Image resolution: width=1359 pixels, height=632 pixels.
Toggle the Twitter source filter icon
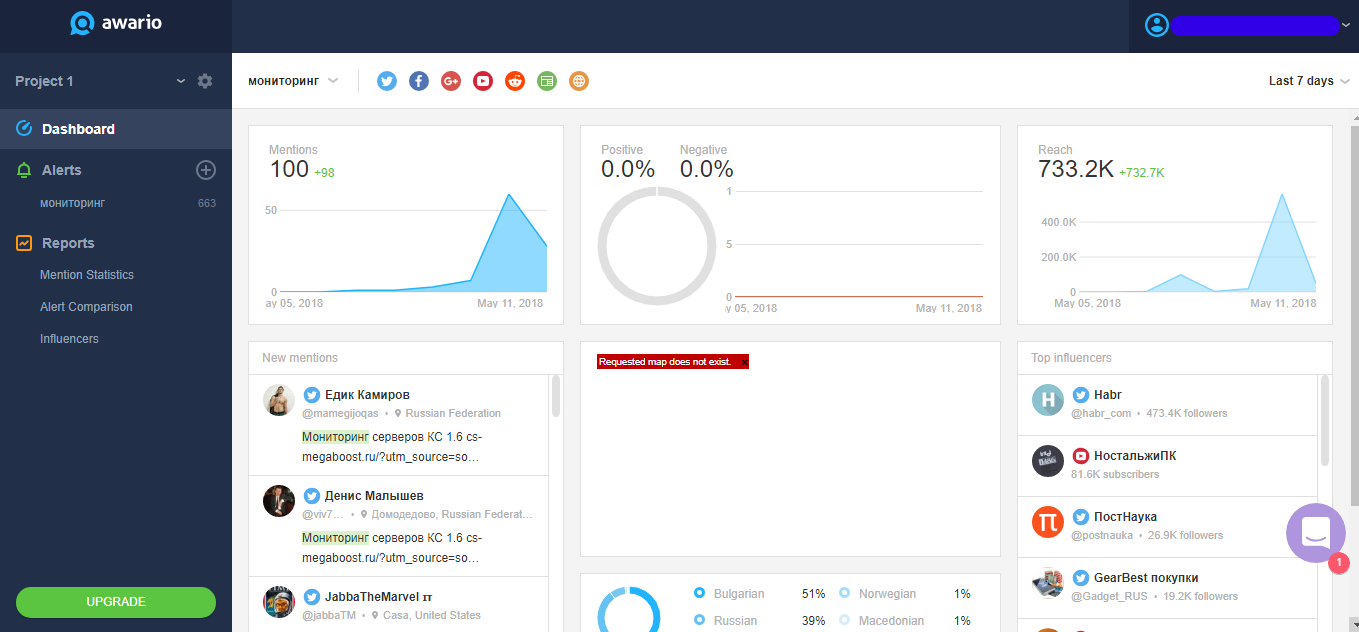pyautogui.click(x=387, y=81)
